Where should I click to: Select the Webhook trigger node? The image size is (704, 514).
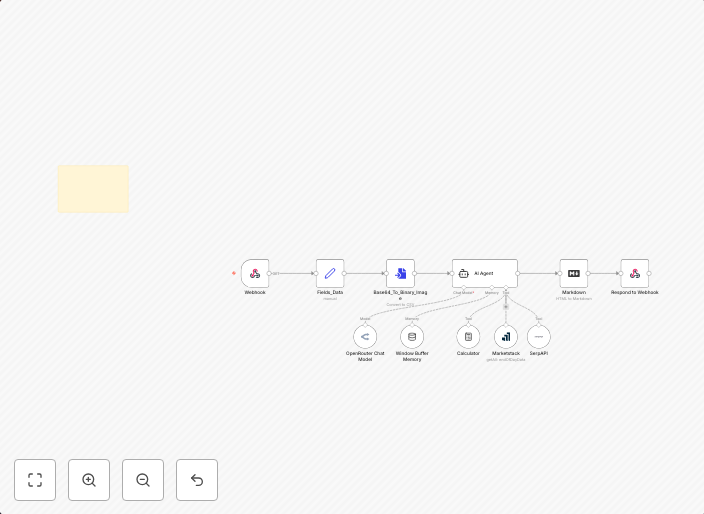pyautogui.click(x=255, y=273)
